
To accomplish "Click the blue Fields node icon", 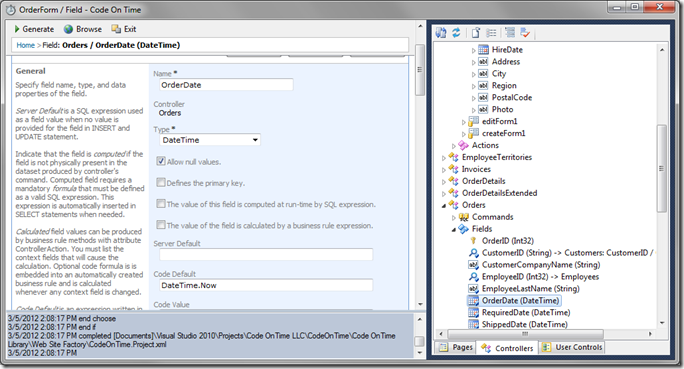I will click(x=463, y=229).
